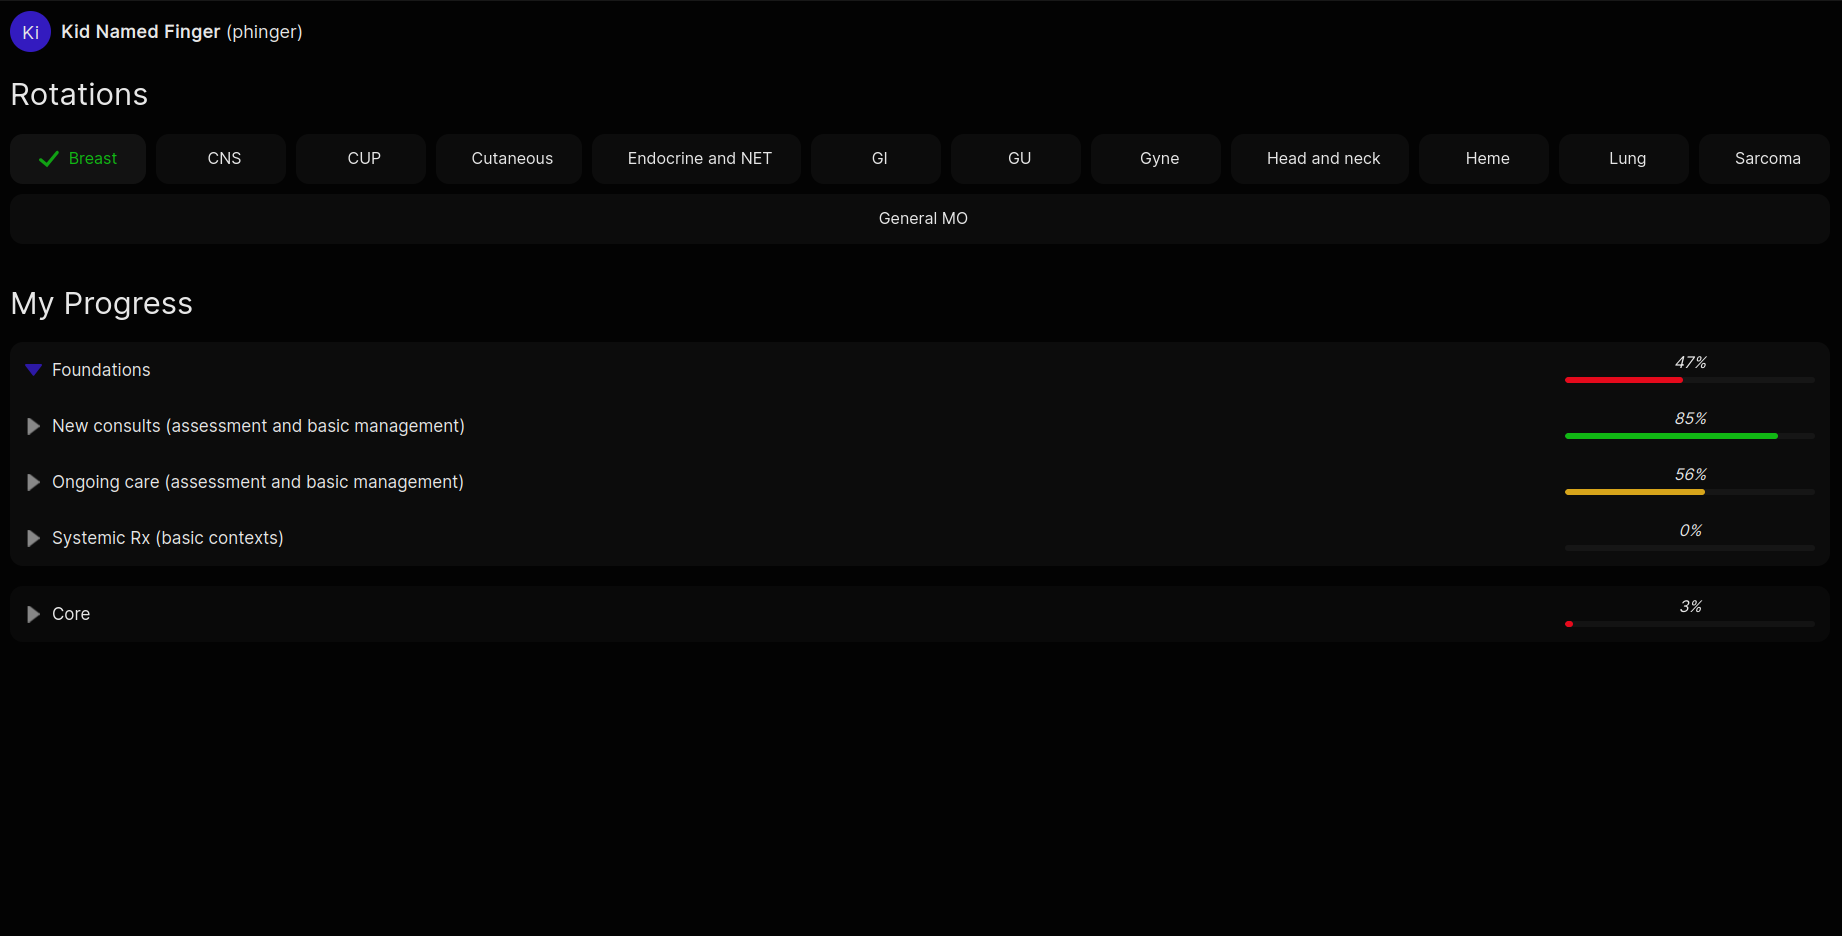Click the 85% progress value
The width and height of the screenshot is (1842, 936).
(x=1690, y=418)
